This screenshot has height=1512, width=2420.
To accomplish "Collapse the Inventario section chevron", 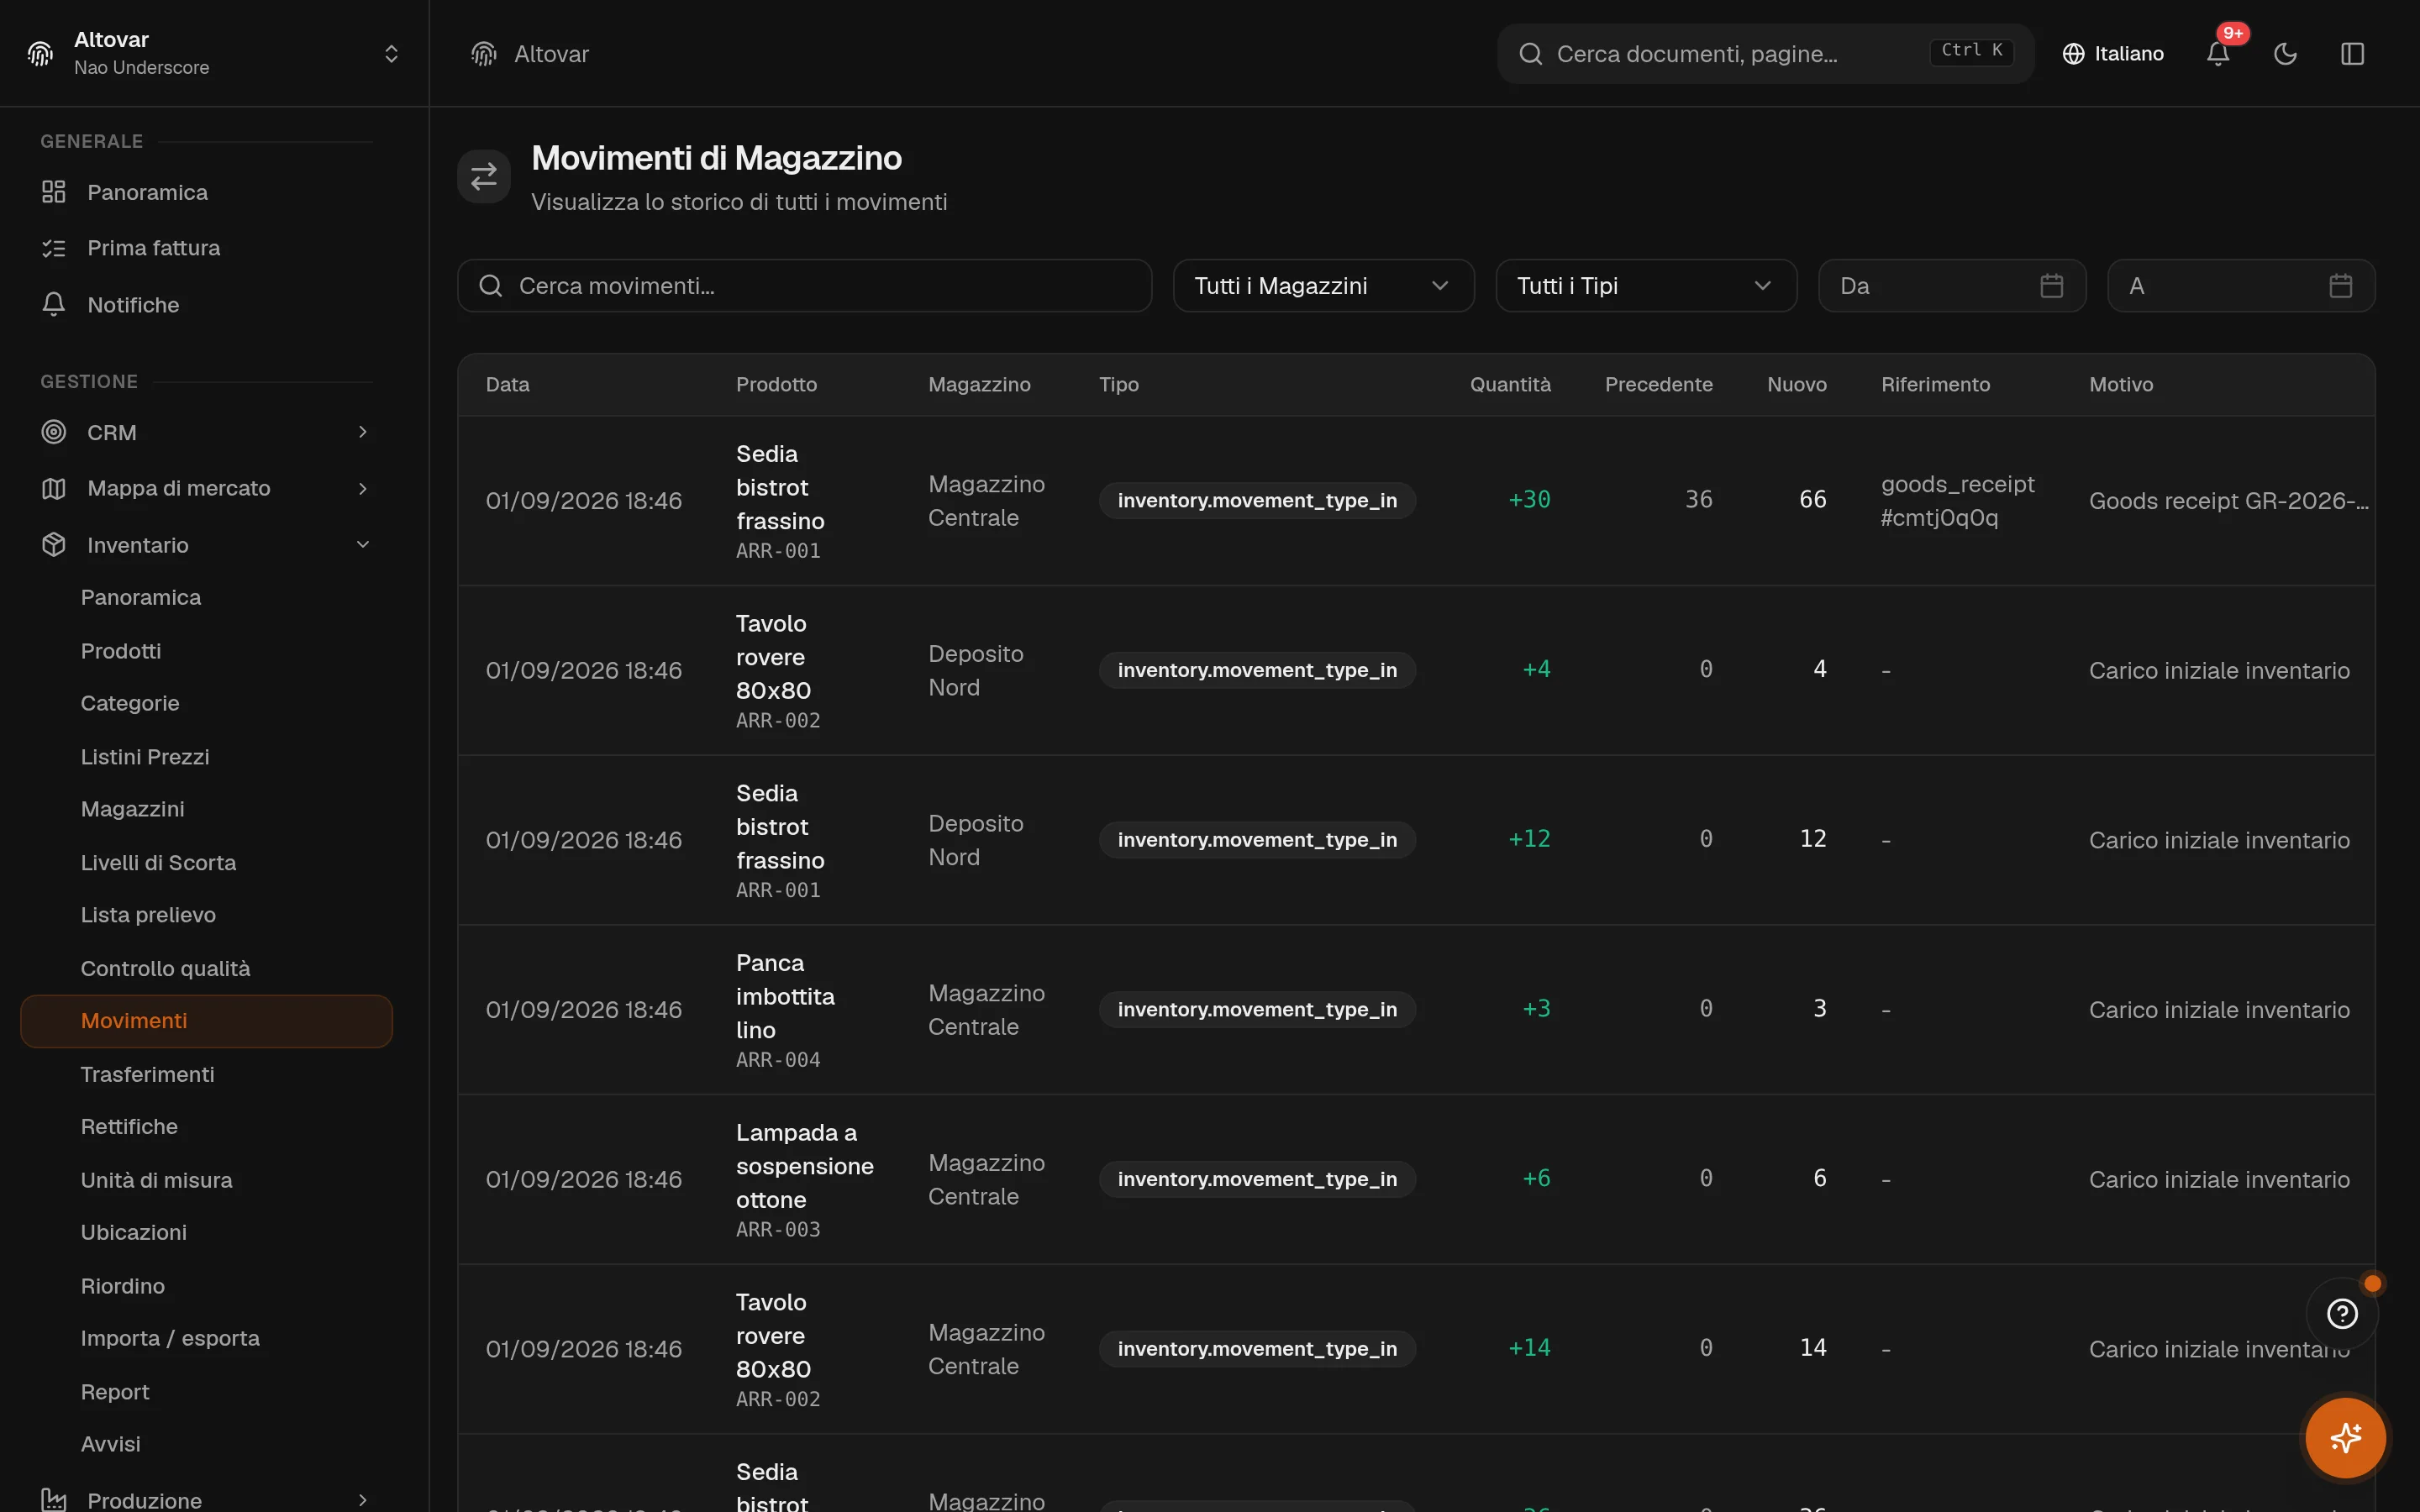I will click(x=363, y=544).
